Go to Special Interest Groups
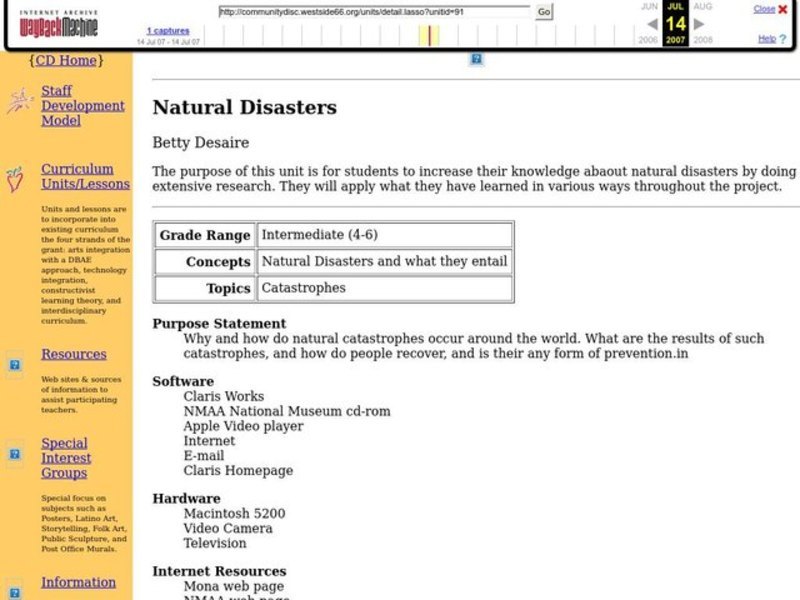Image resolution: width=800 pixels, height=600 pixels. pos(65,457)
